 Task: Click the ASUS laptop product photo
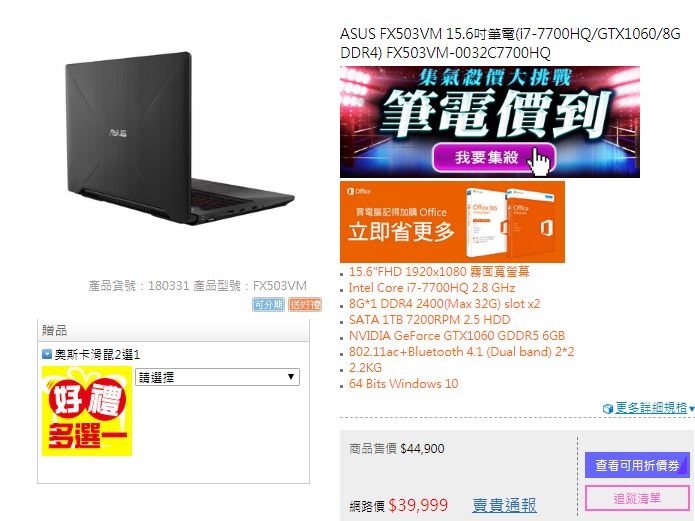point(180,138)
